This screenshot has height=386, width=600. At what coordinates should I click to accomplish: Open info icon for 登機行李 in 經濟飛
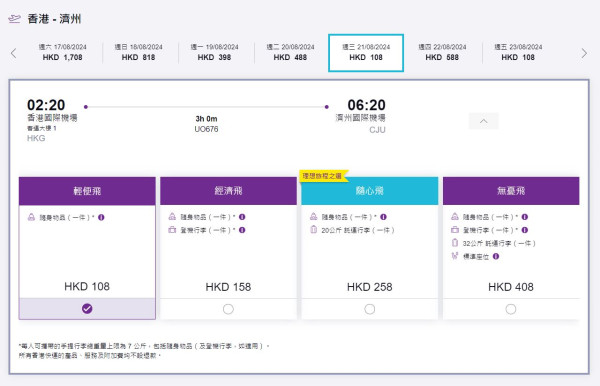click(242, 230)
